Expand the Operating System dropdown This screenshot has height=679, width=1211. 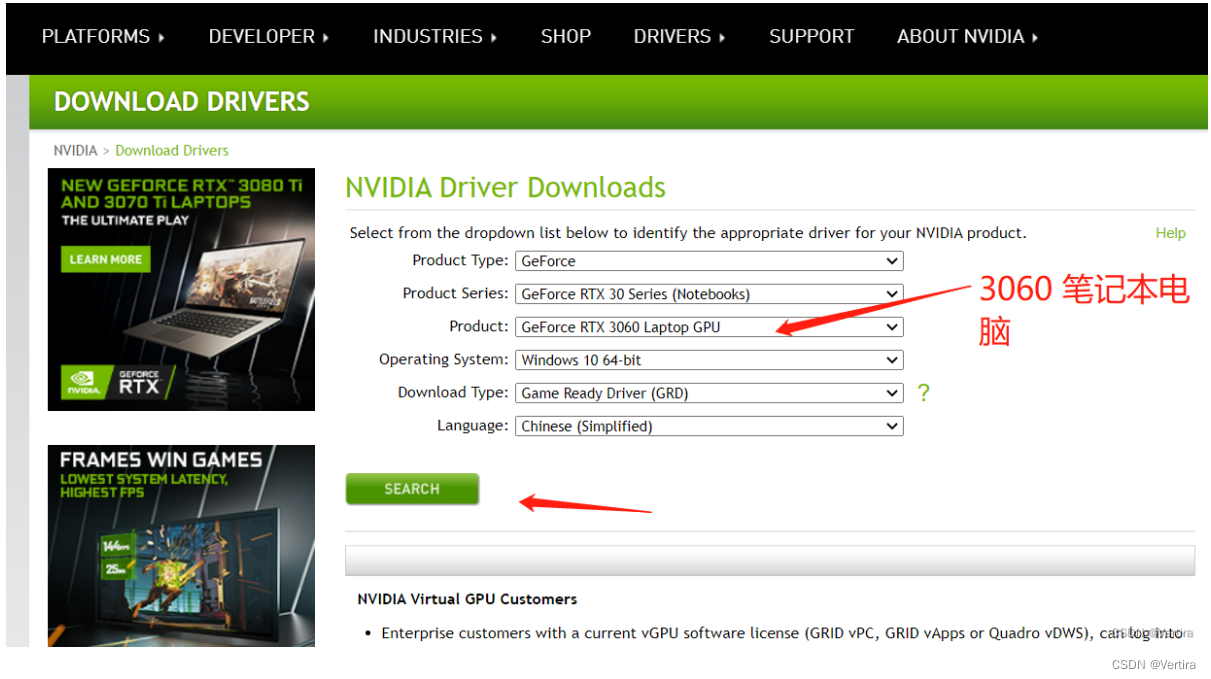click(708, 360)
